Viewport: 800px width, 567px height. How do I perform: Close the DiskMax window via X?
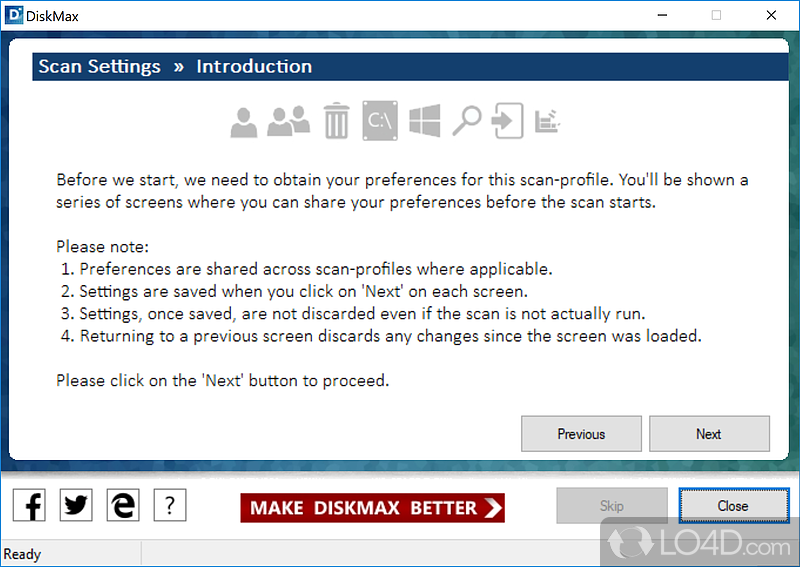pyautogui.click(x=771, y=15)
